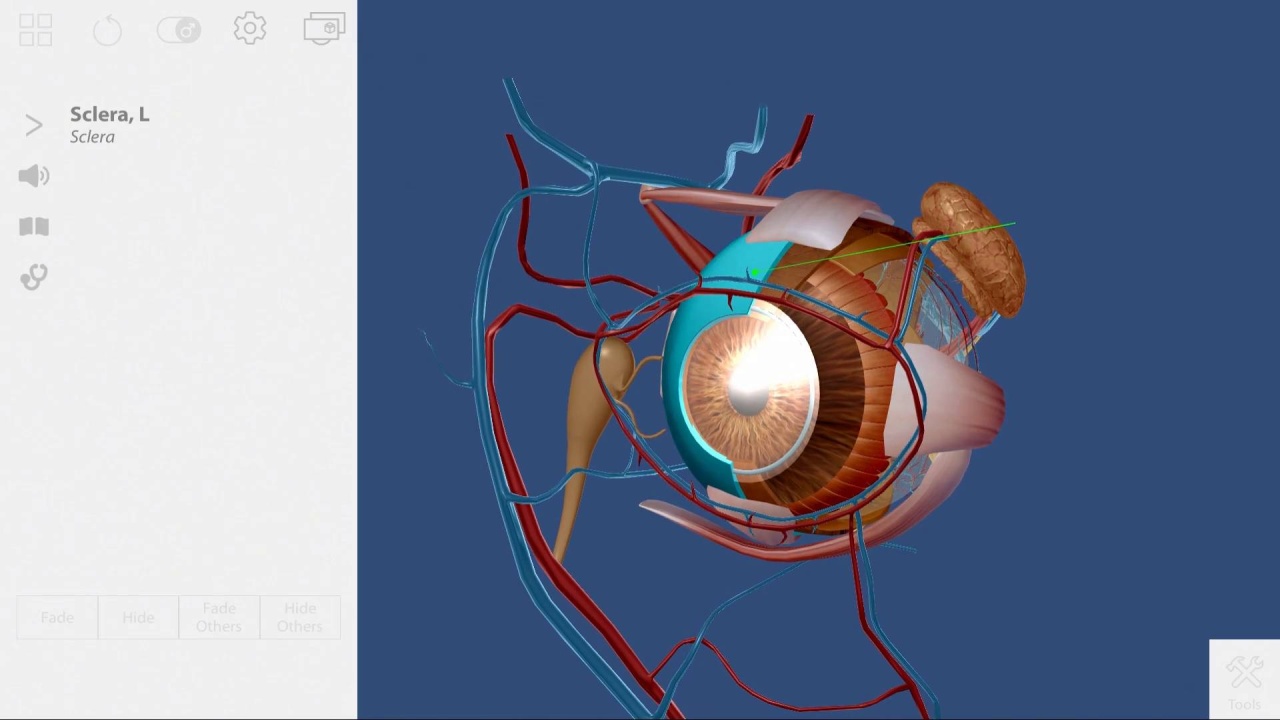This screenshot has width=1280, height=720.
Task: Click the Sclera, L structure title
Action: click(109, 114)
